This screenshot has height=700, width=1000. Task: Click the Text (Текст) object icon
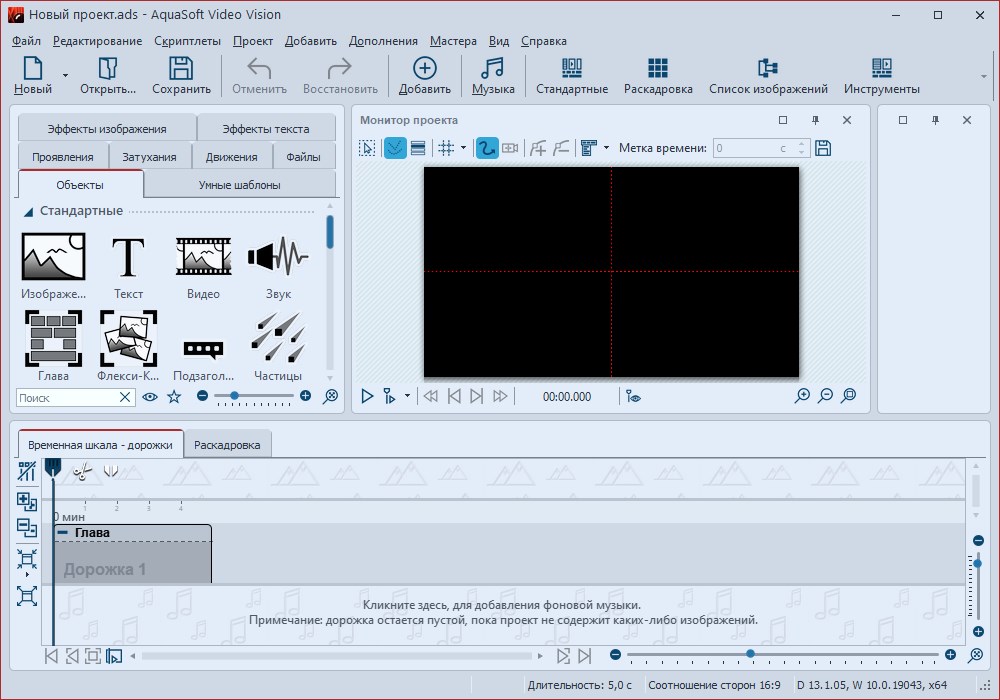coord(128,259)
